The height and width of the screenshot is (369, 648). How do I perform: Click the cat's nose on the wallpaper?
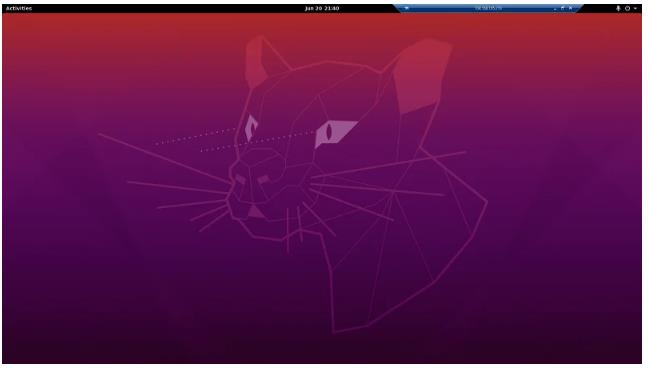tap(251, 179)
